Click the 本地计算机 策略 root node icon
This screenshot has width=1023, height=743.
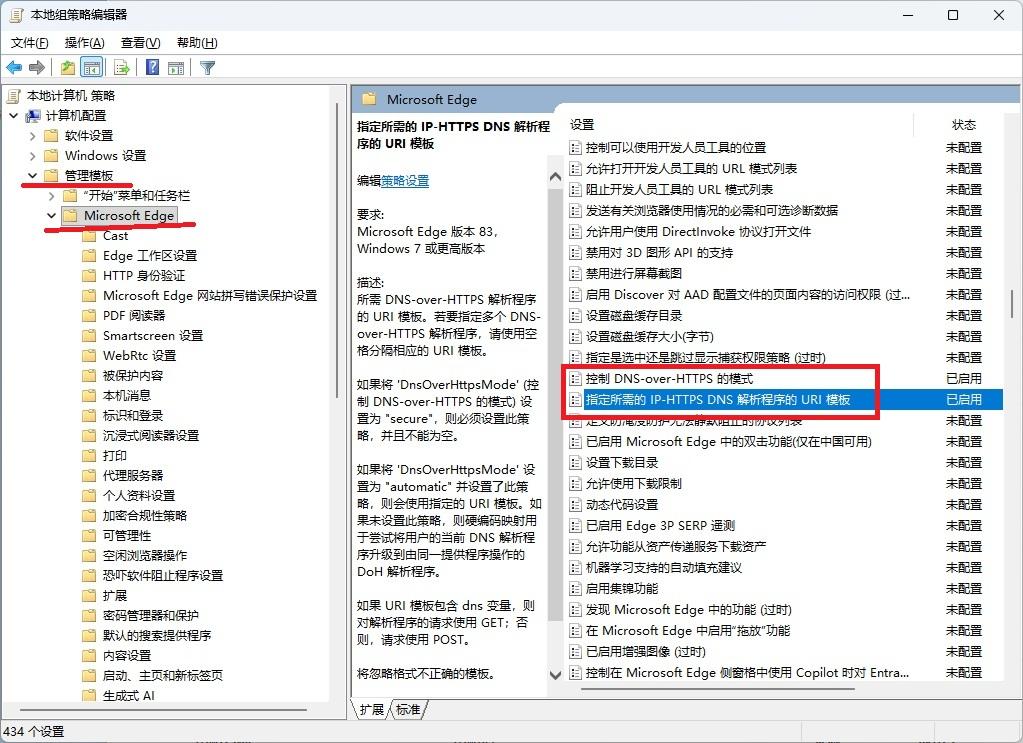14,96
